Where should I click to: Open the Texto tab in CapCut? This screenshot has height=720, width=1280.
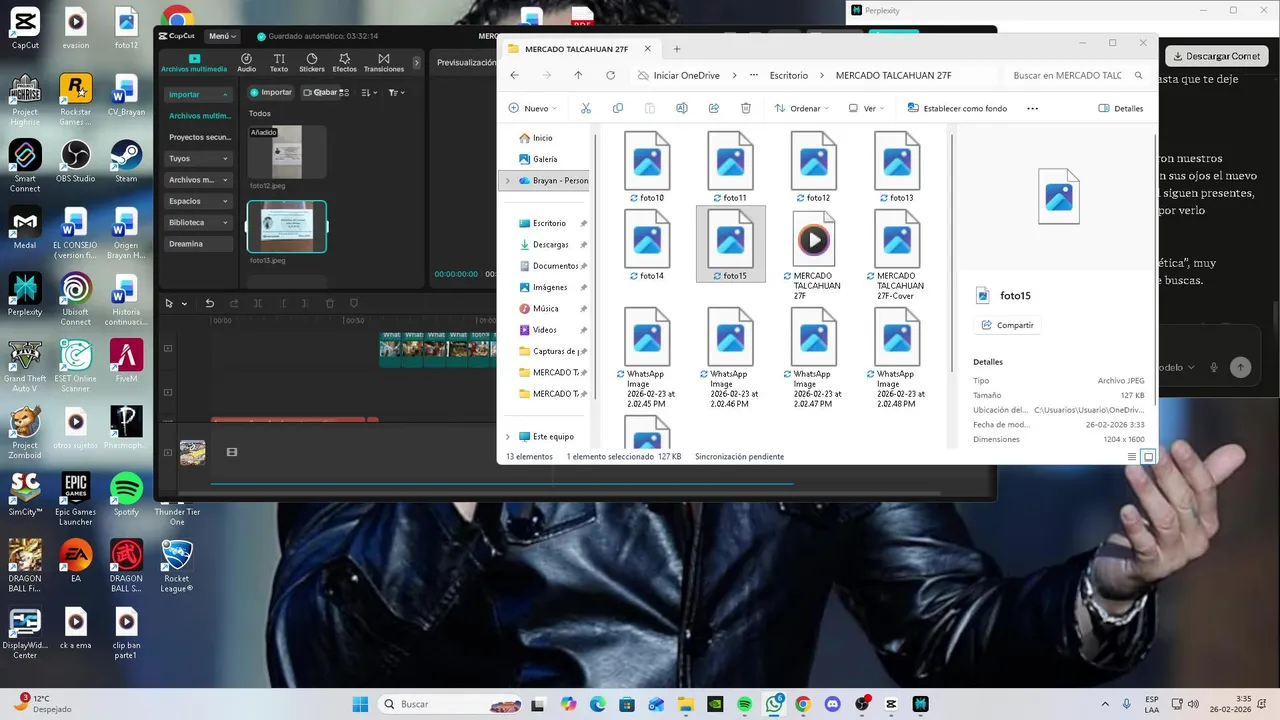[x=279, y=63]
